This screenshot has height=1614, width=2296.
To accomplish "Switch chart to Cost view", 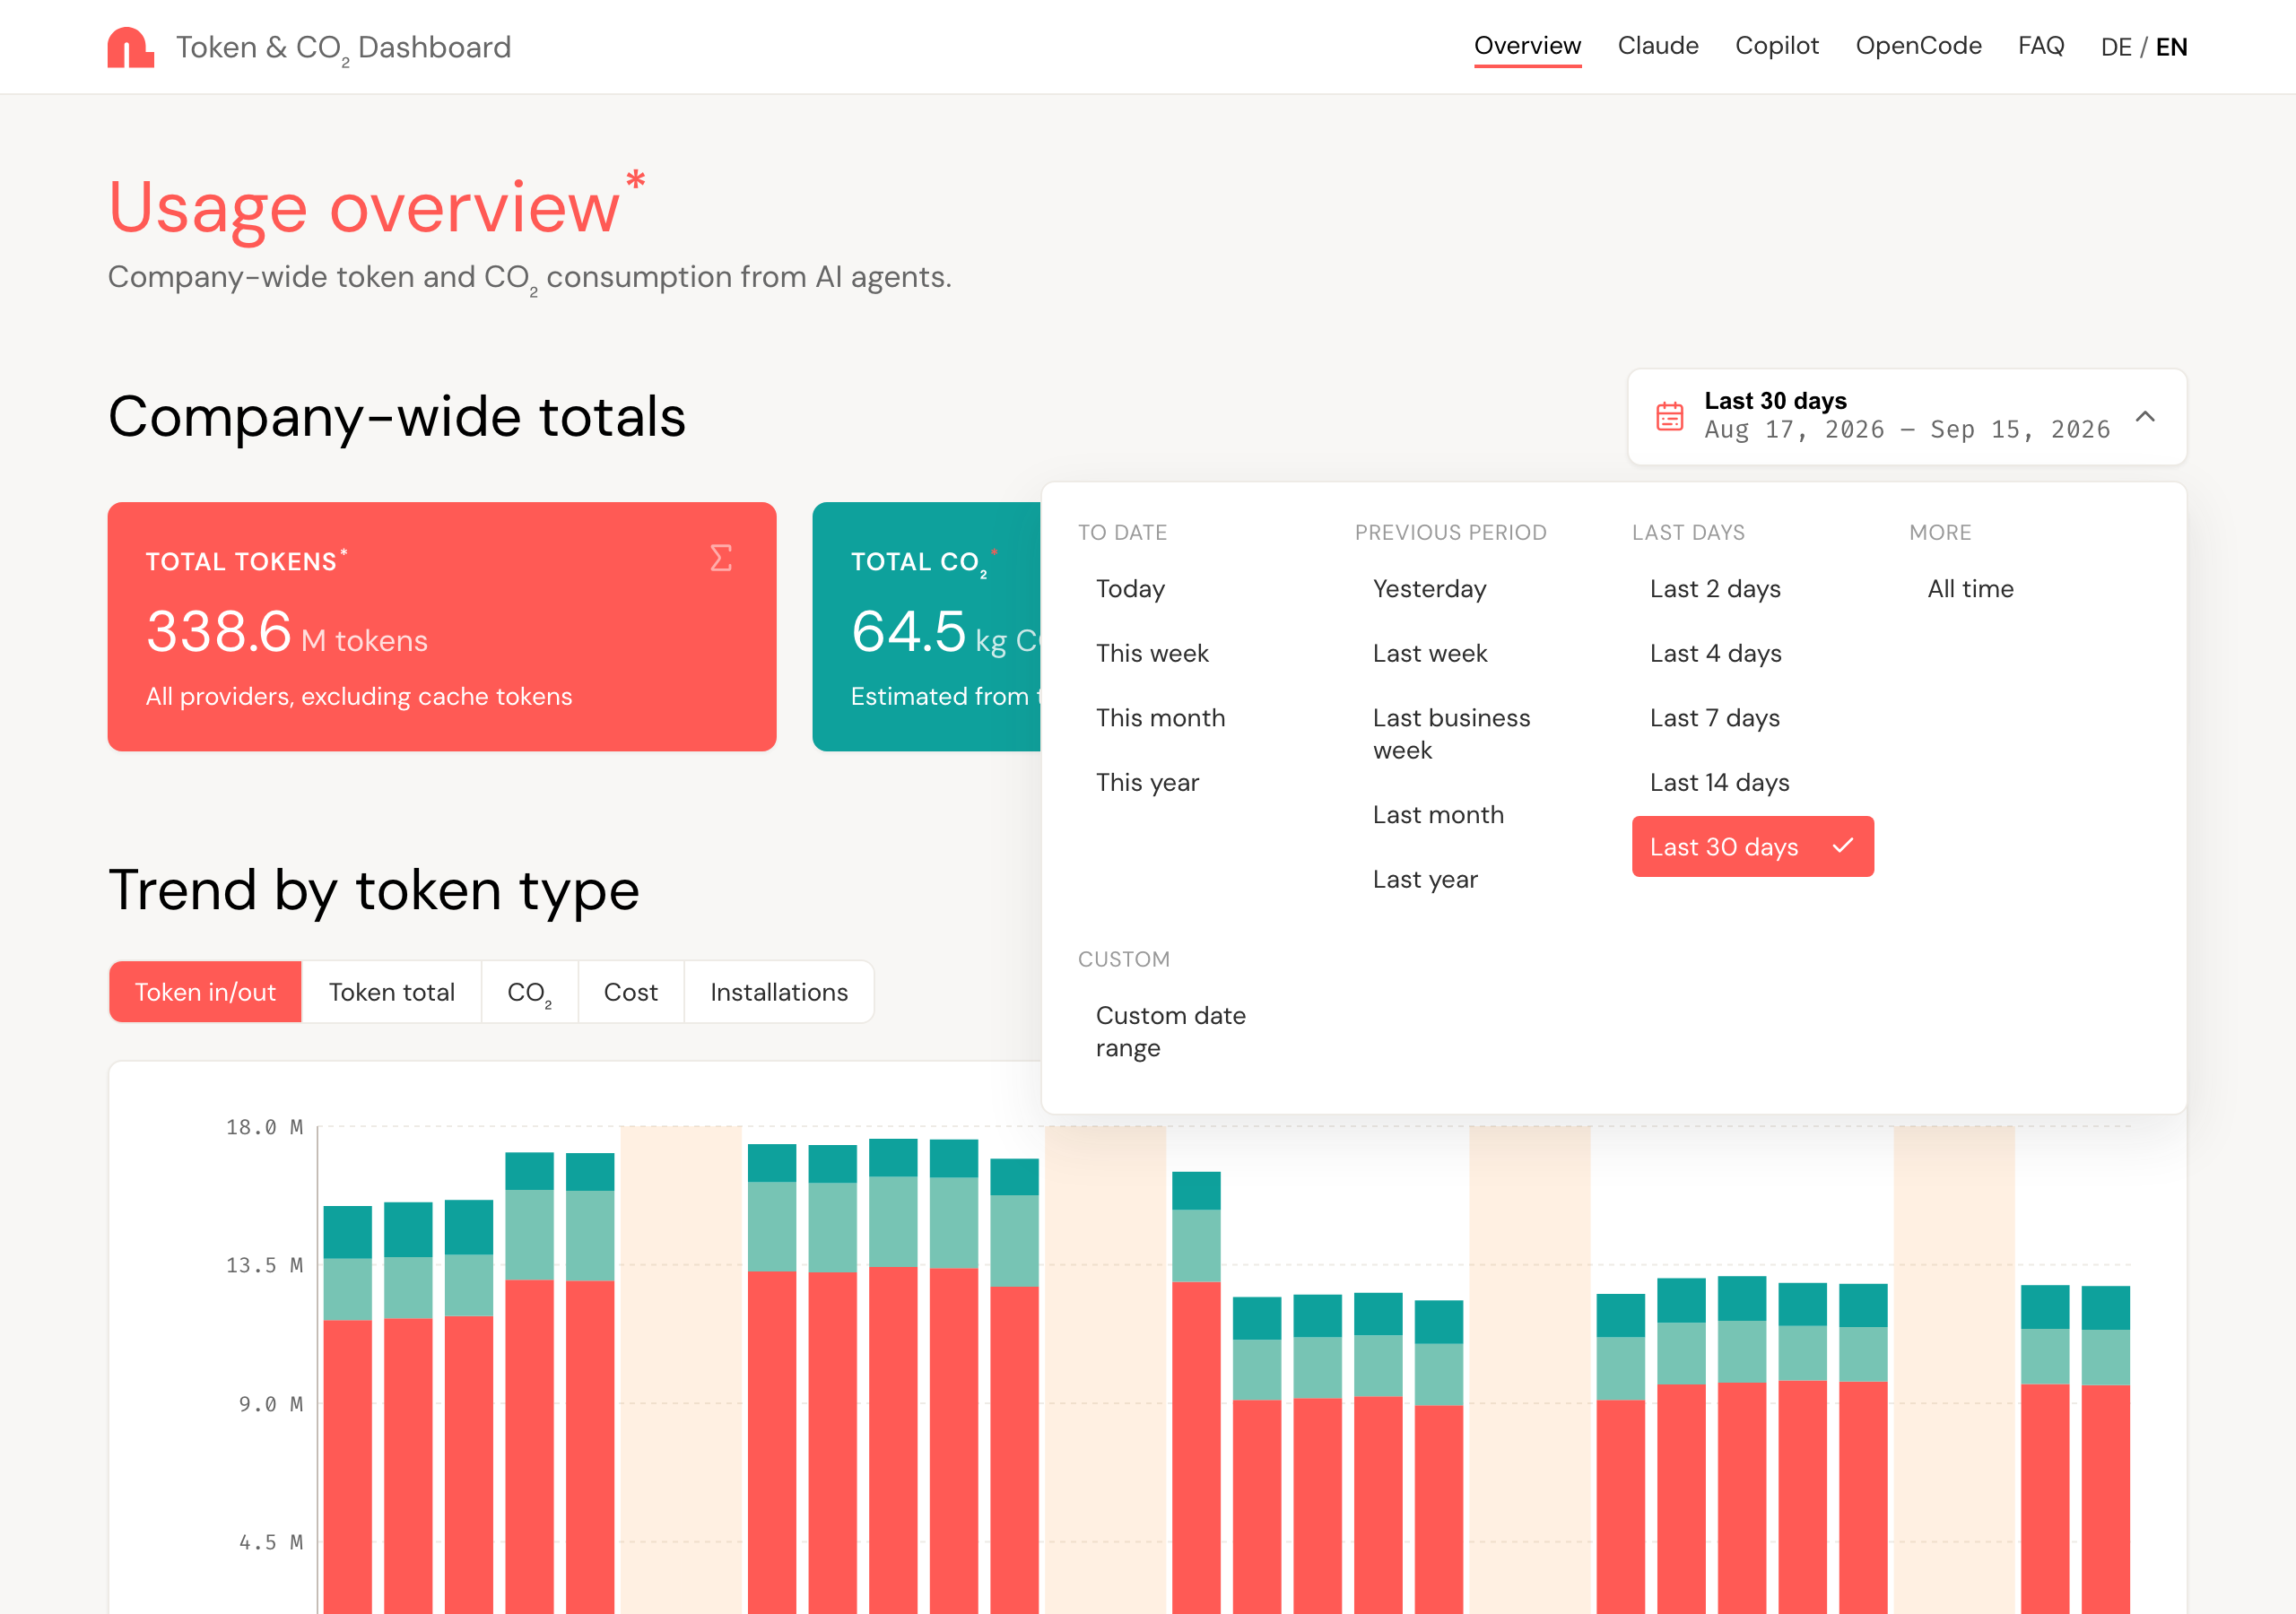I will pyautogui.click(x=630, y=992).
